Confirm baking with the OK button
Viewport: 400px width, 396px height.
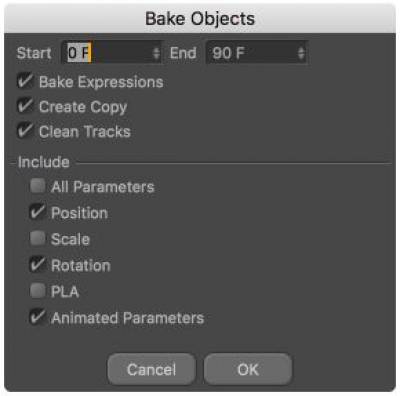click(x=248, y=369)
